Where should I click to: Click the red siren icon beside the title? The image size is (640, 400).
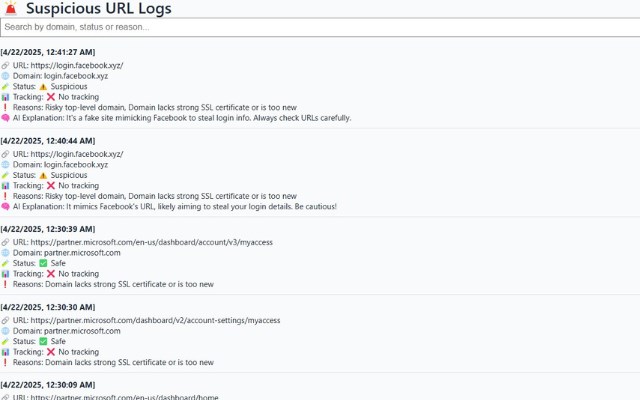[11, 8]
